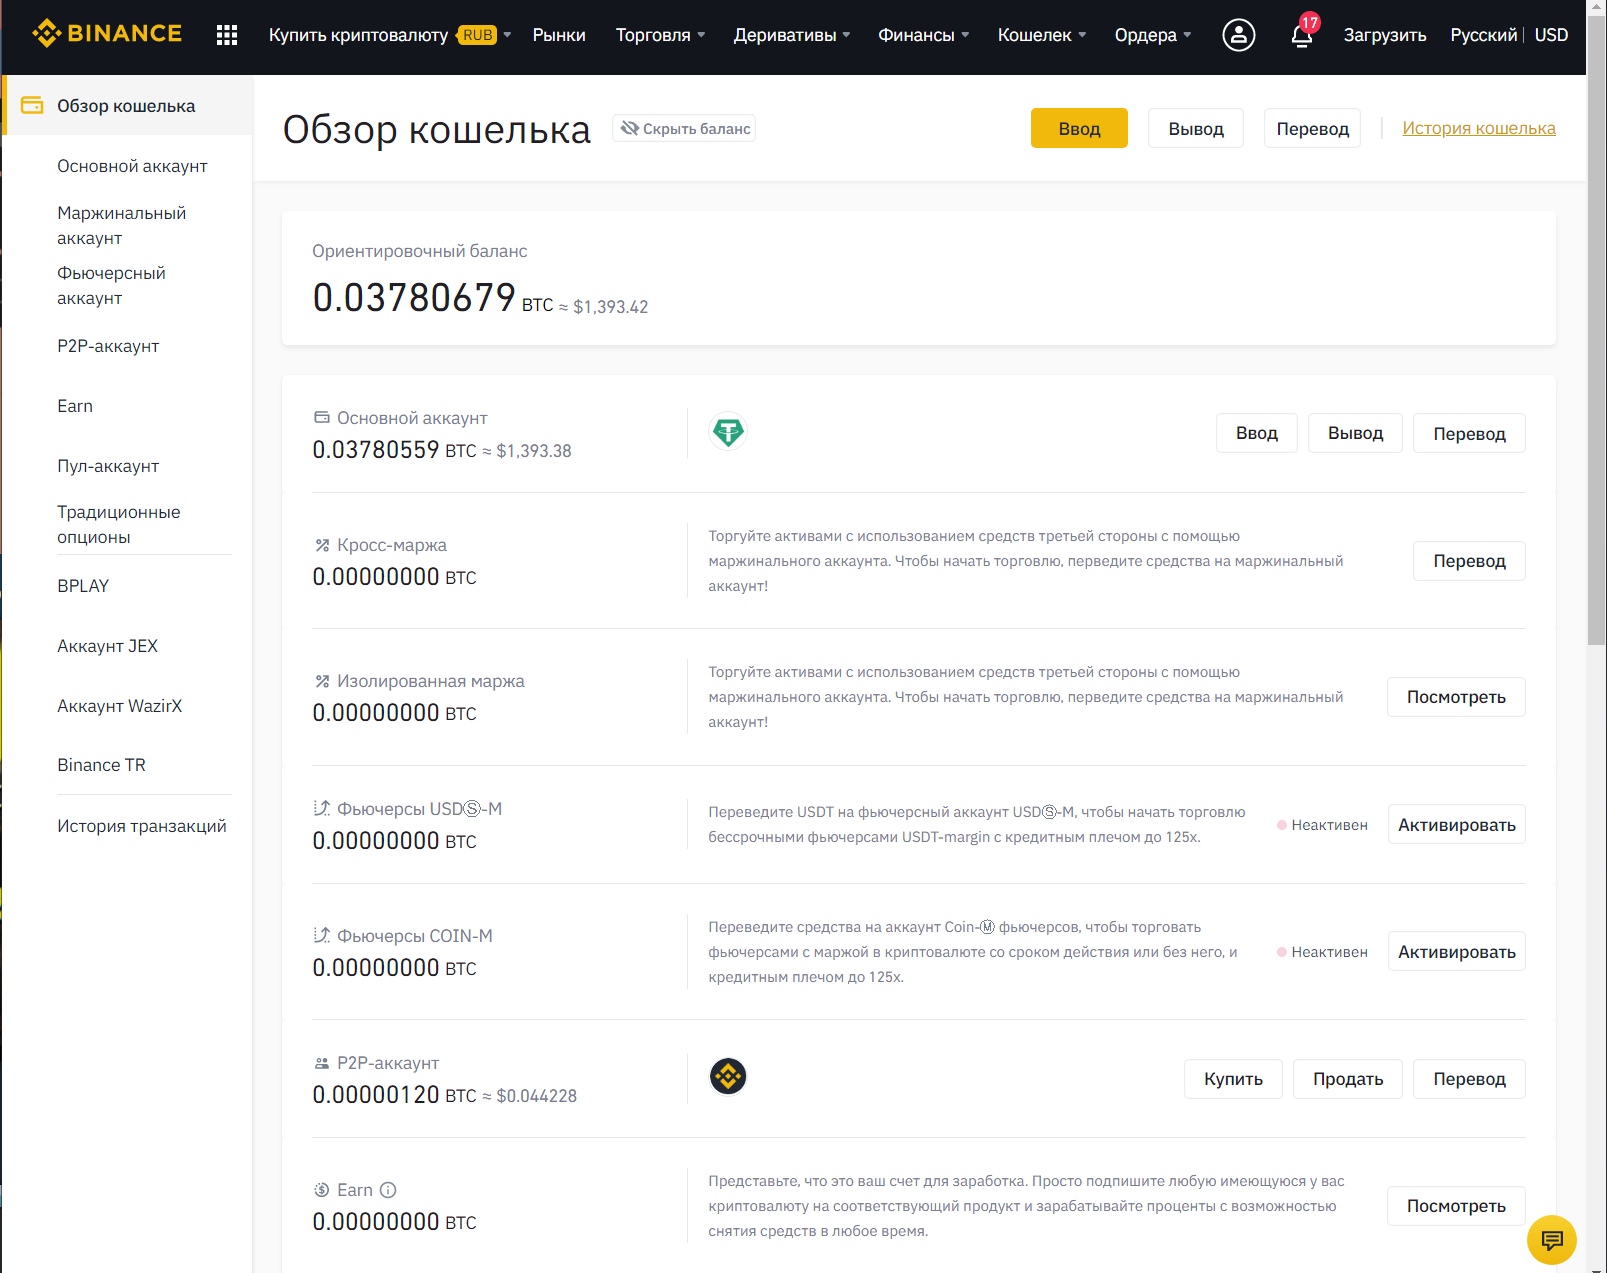Image resolution: width=1607 pixels, height=1273 pixels.
Task: Open the support chat bubble icon
Action: pos(1552,1240)
